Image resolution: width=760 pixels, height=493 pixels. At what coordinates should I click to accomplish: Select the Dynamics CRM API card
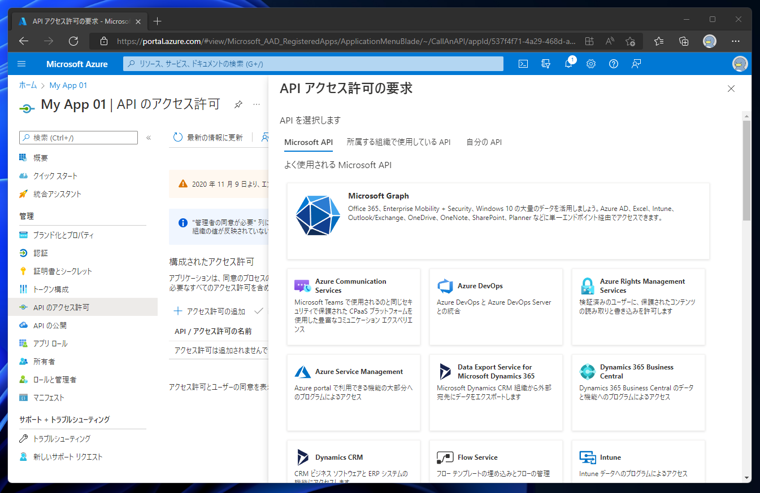click(x=354, y=461)
